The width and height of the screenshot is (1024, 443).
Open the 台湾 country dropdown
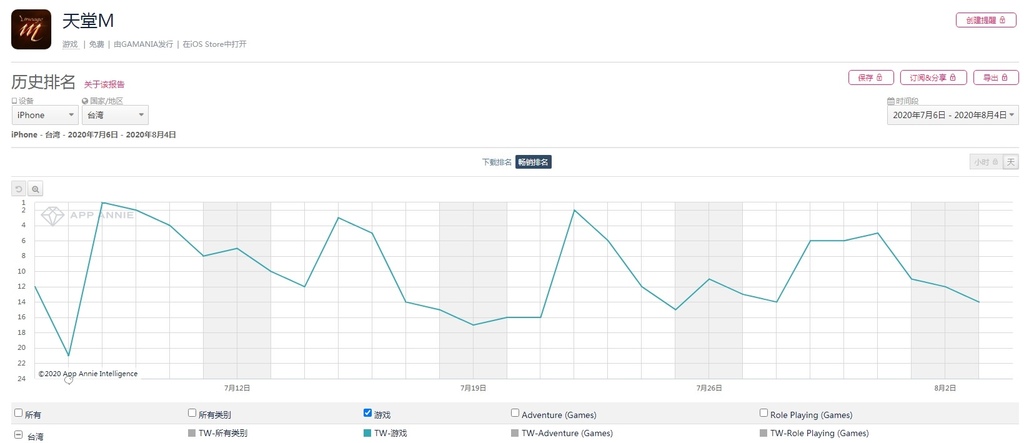pyautogui.click(x=115, y=115)
